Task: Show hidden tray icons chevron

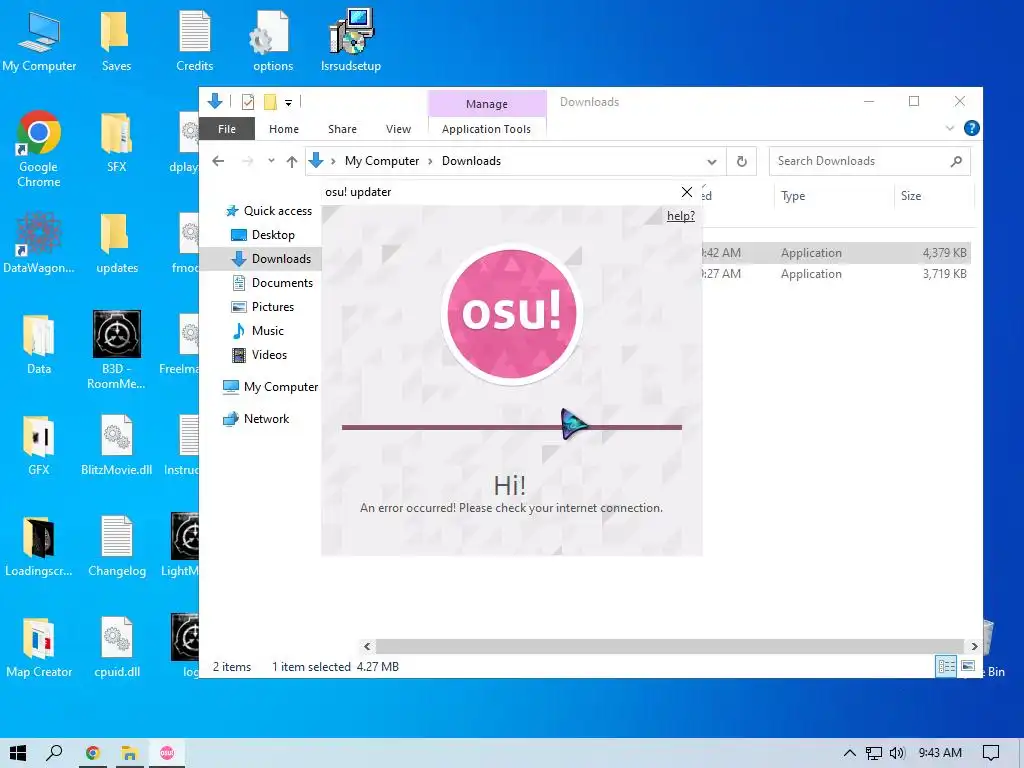Action: click(x=849, y=753)
